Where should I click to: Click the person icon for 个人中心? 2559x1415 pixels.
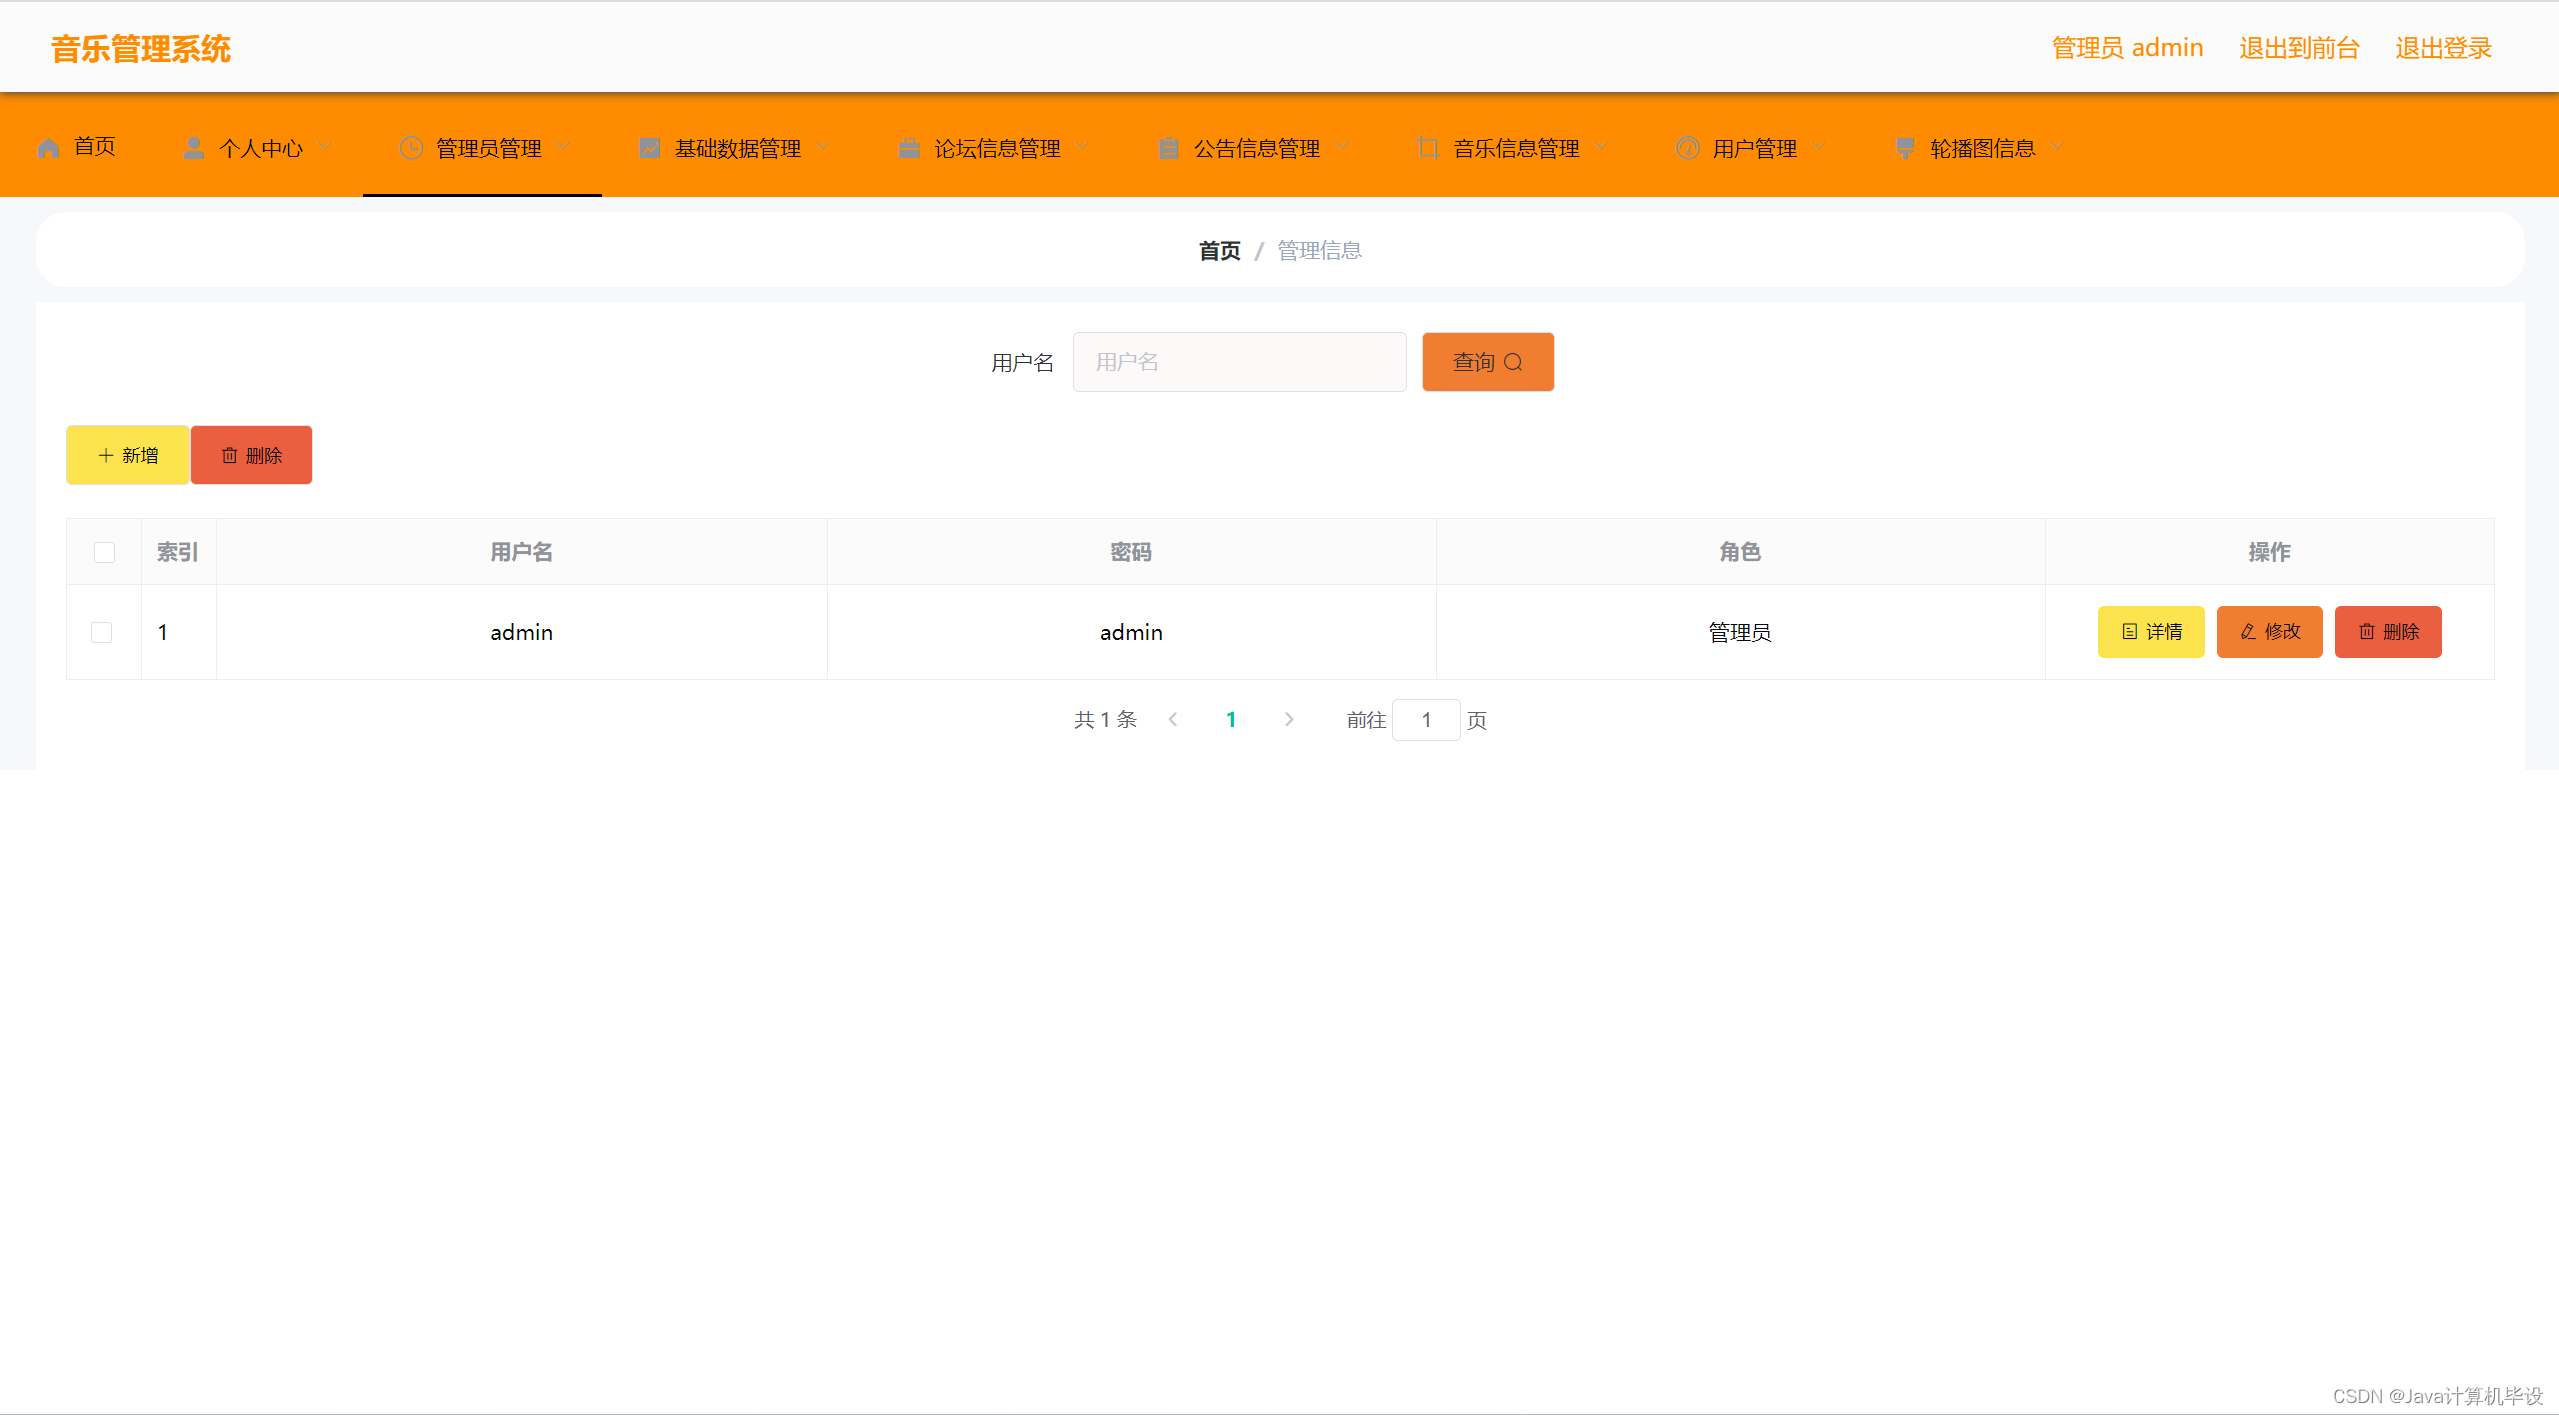(x=193, y=148)
